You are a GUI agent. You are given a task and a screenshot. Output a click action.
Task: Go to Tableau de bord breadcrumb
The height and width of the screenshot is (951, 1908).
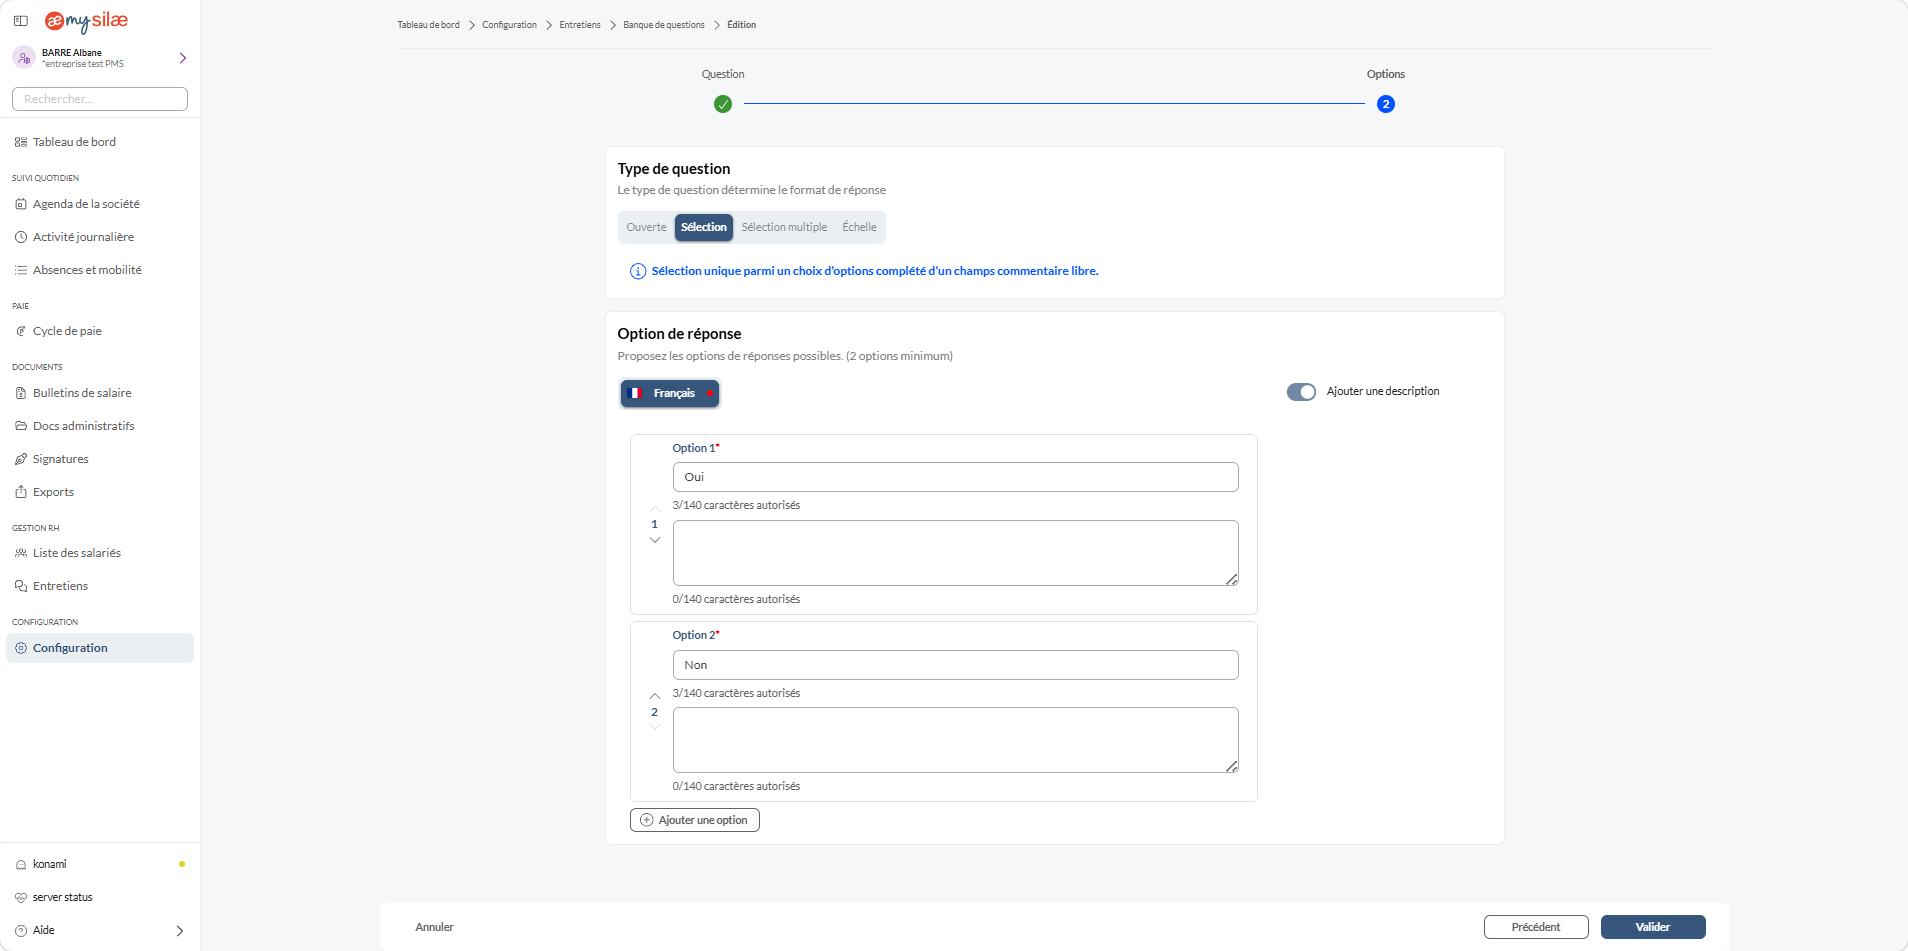point(428,25)
